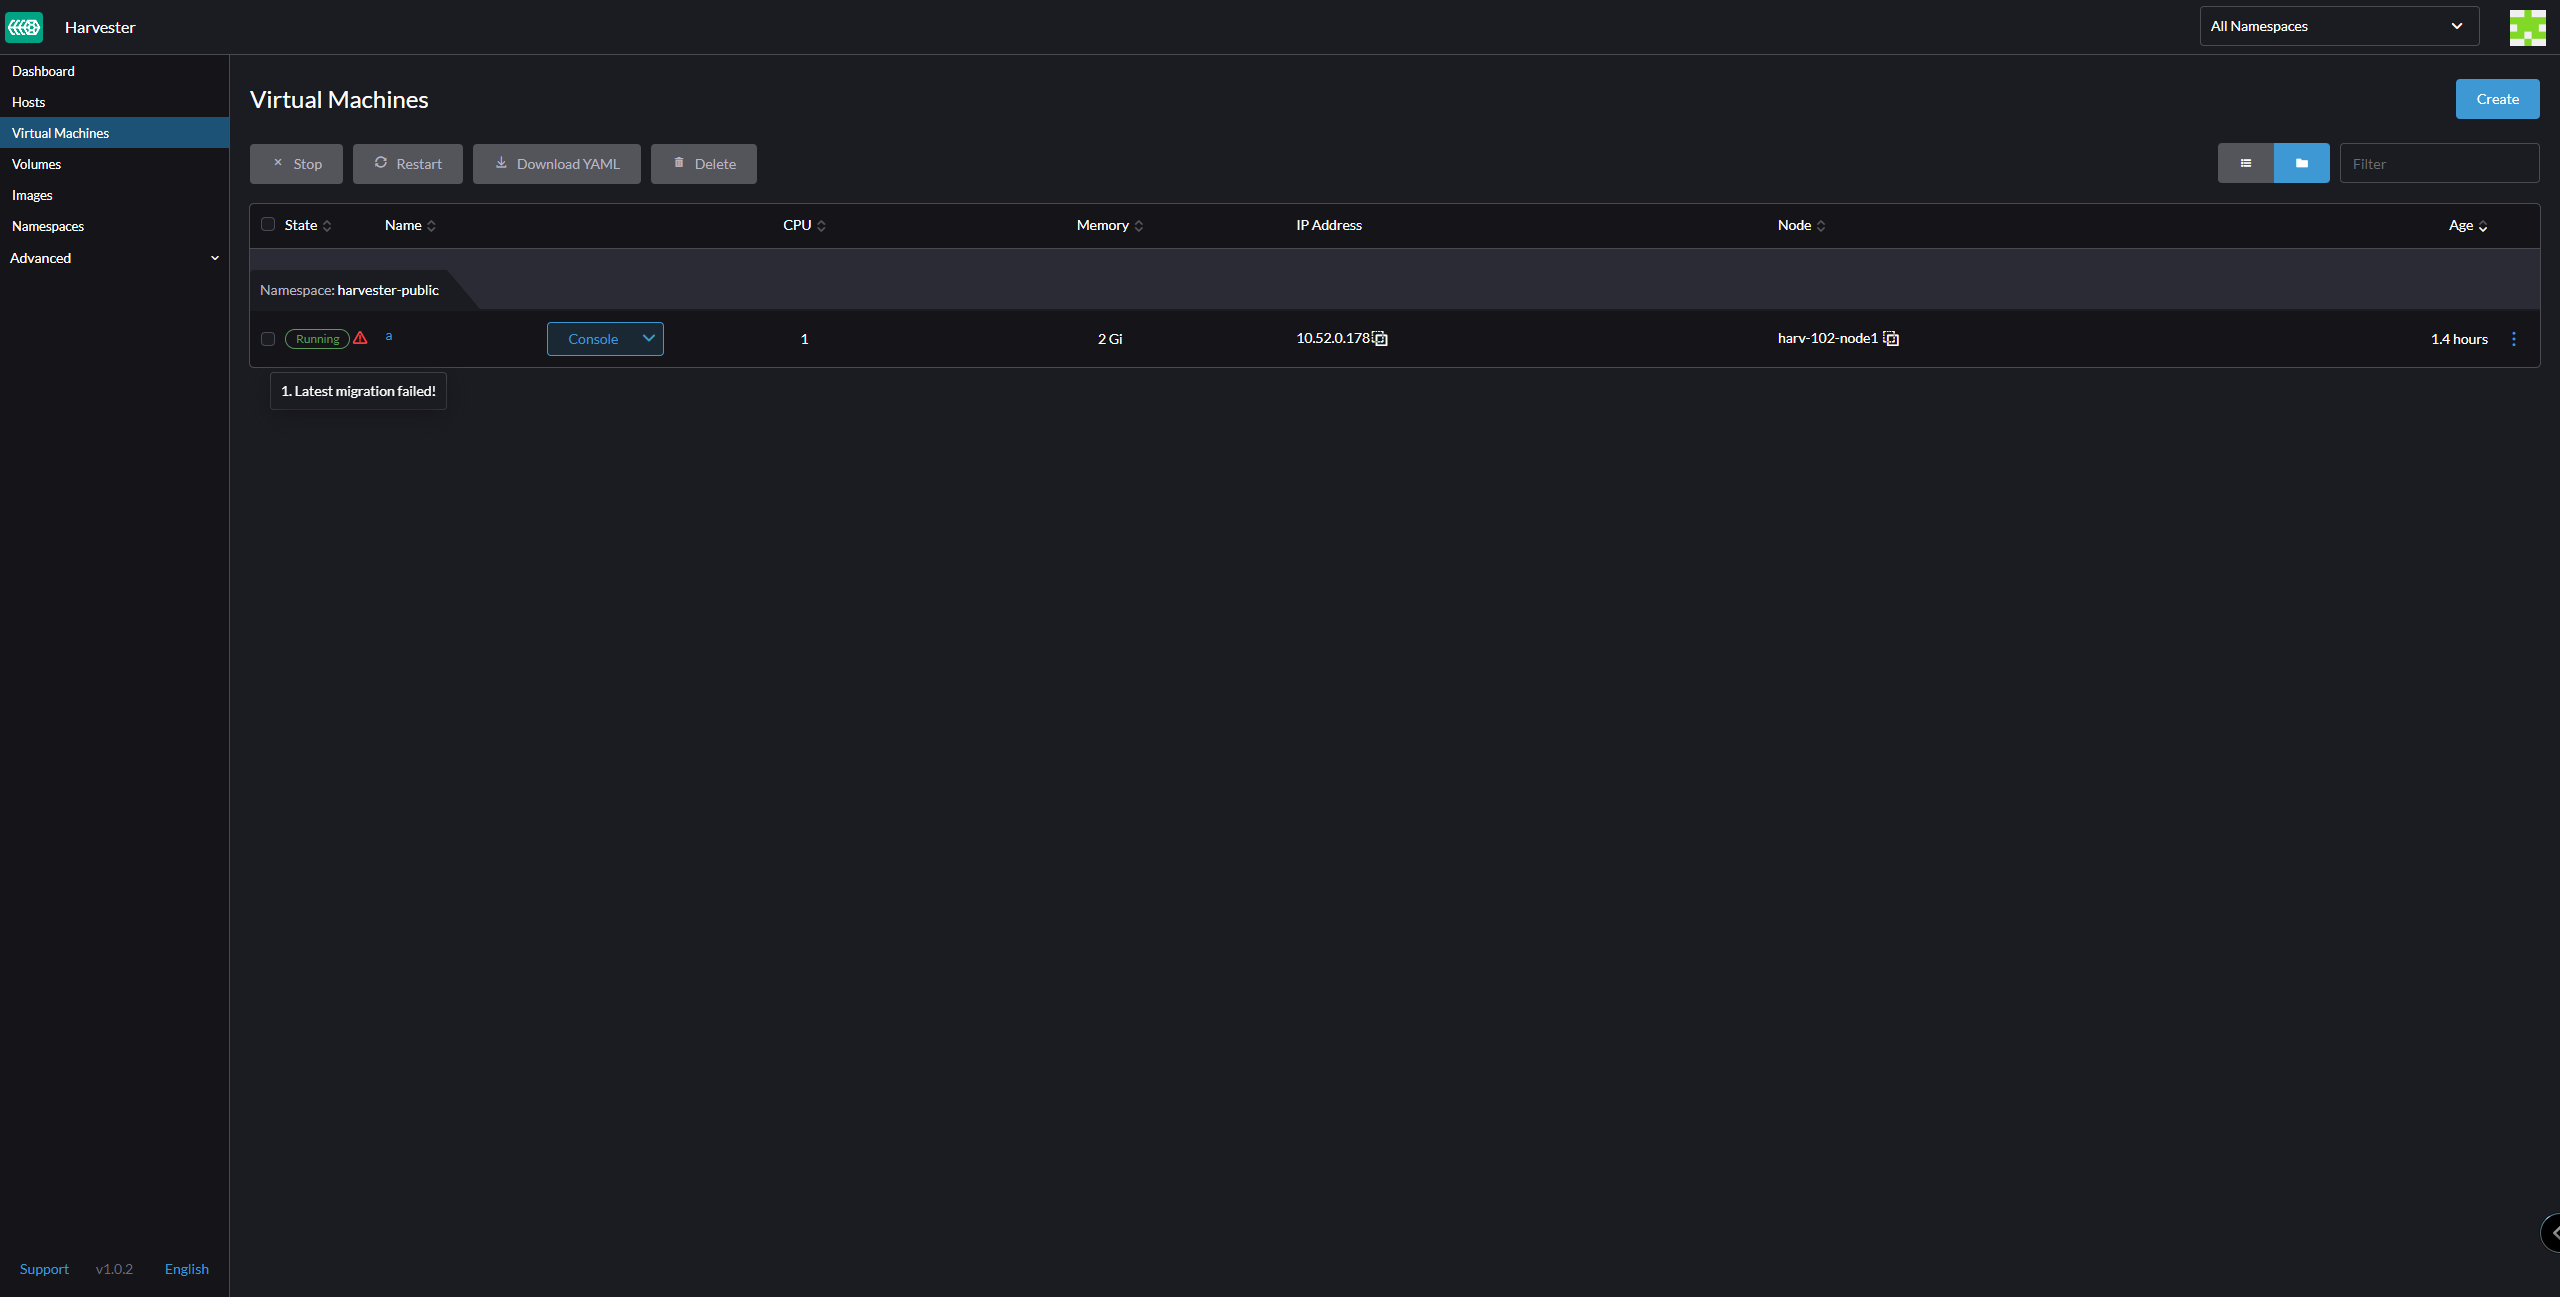The width and height of the screenshot is (2560, 1297).
Task: Expand the Advanced sidebar section
Action: point(114,258)
